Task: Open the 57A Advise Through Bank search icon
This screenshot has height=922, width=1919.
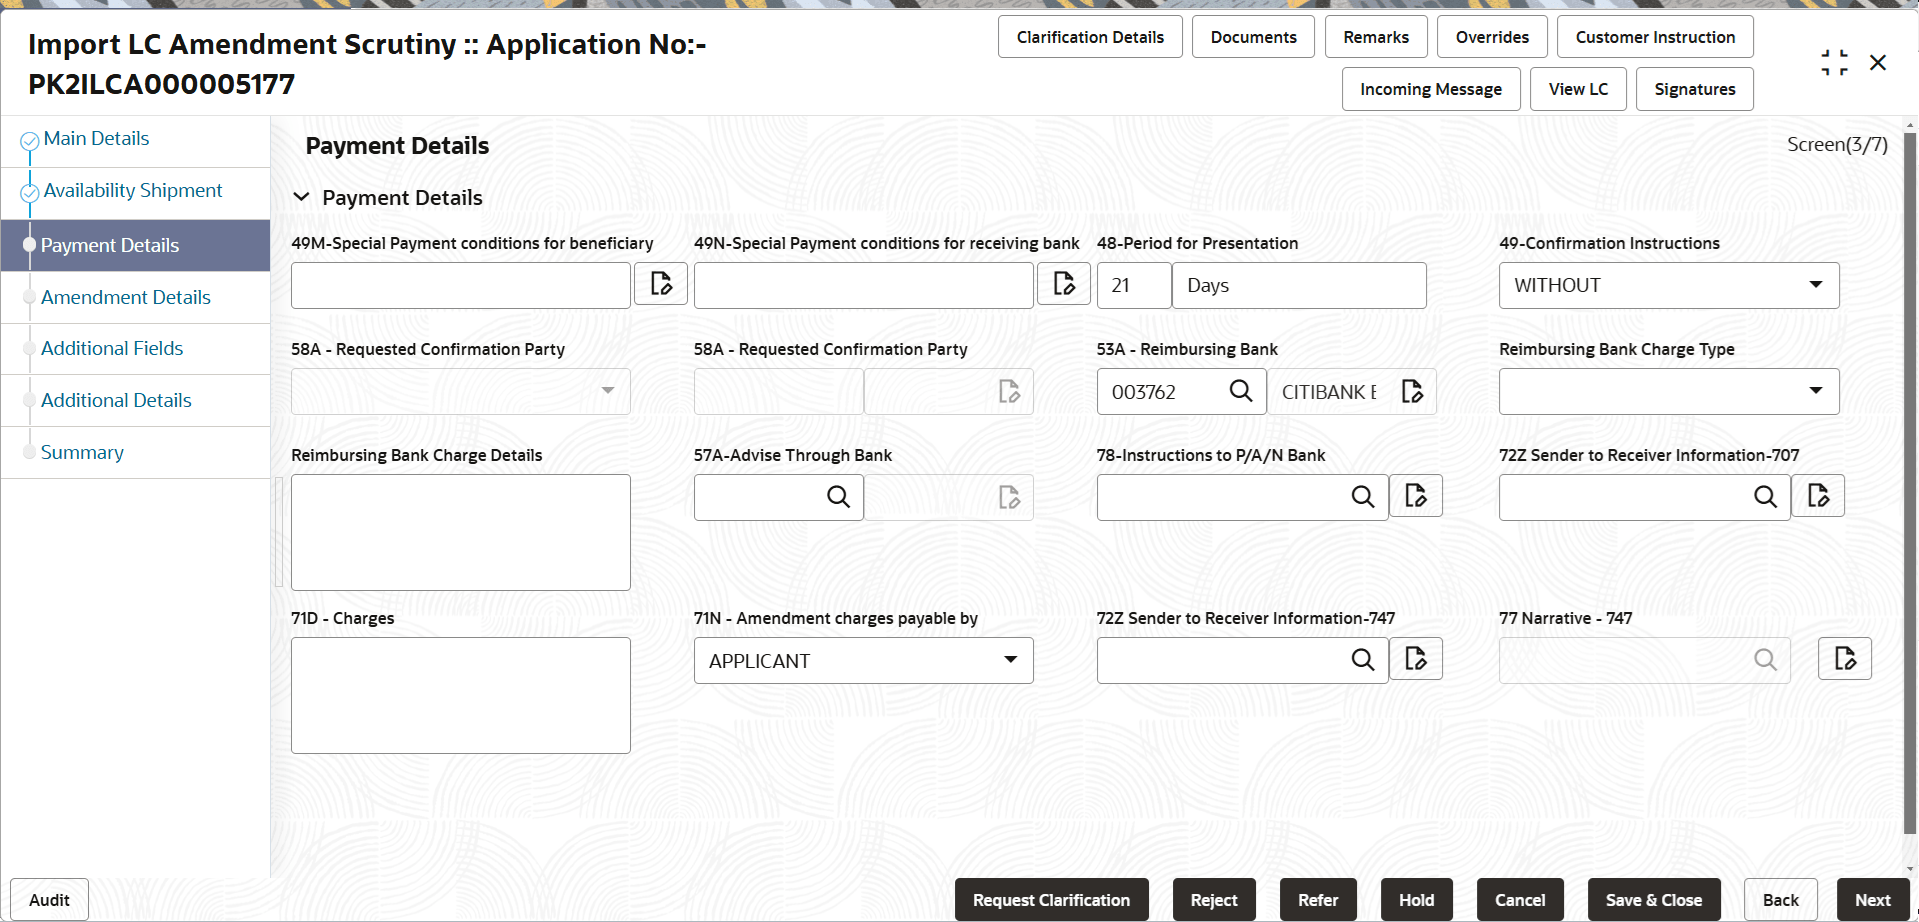Action: pos(837,497)
